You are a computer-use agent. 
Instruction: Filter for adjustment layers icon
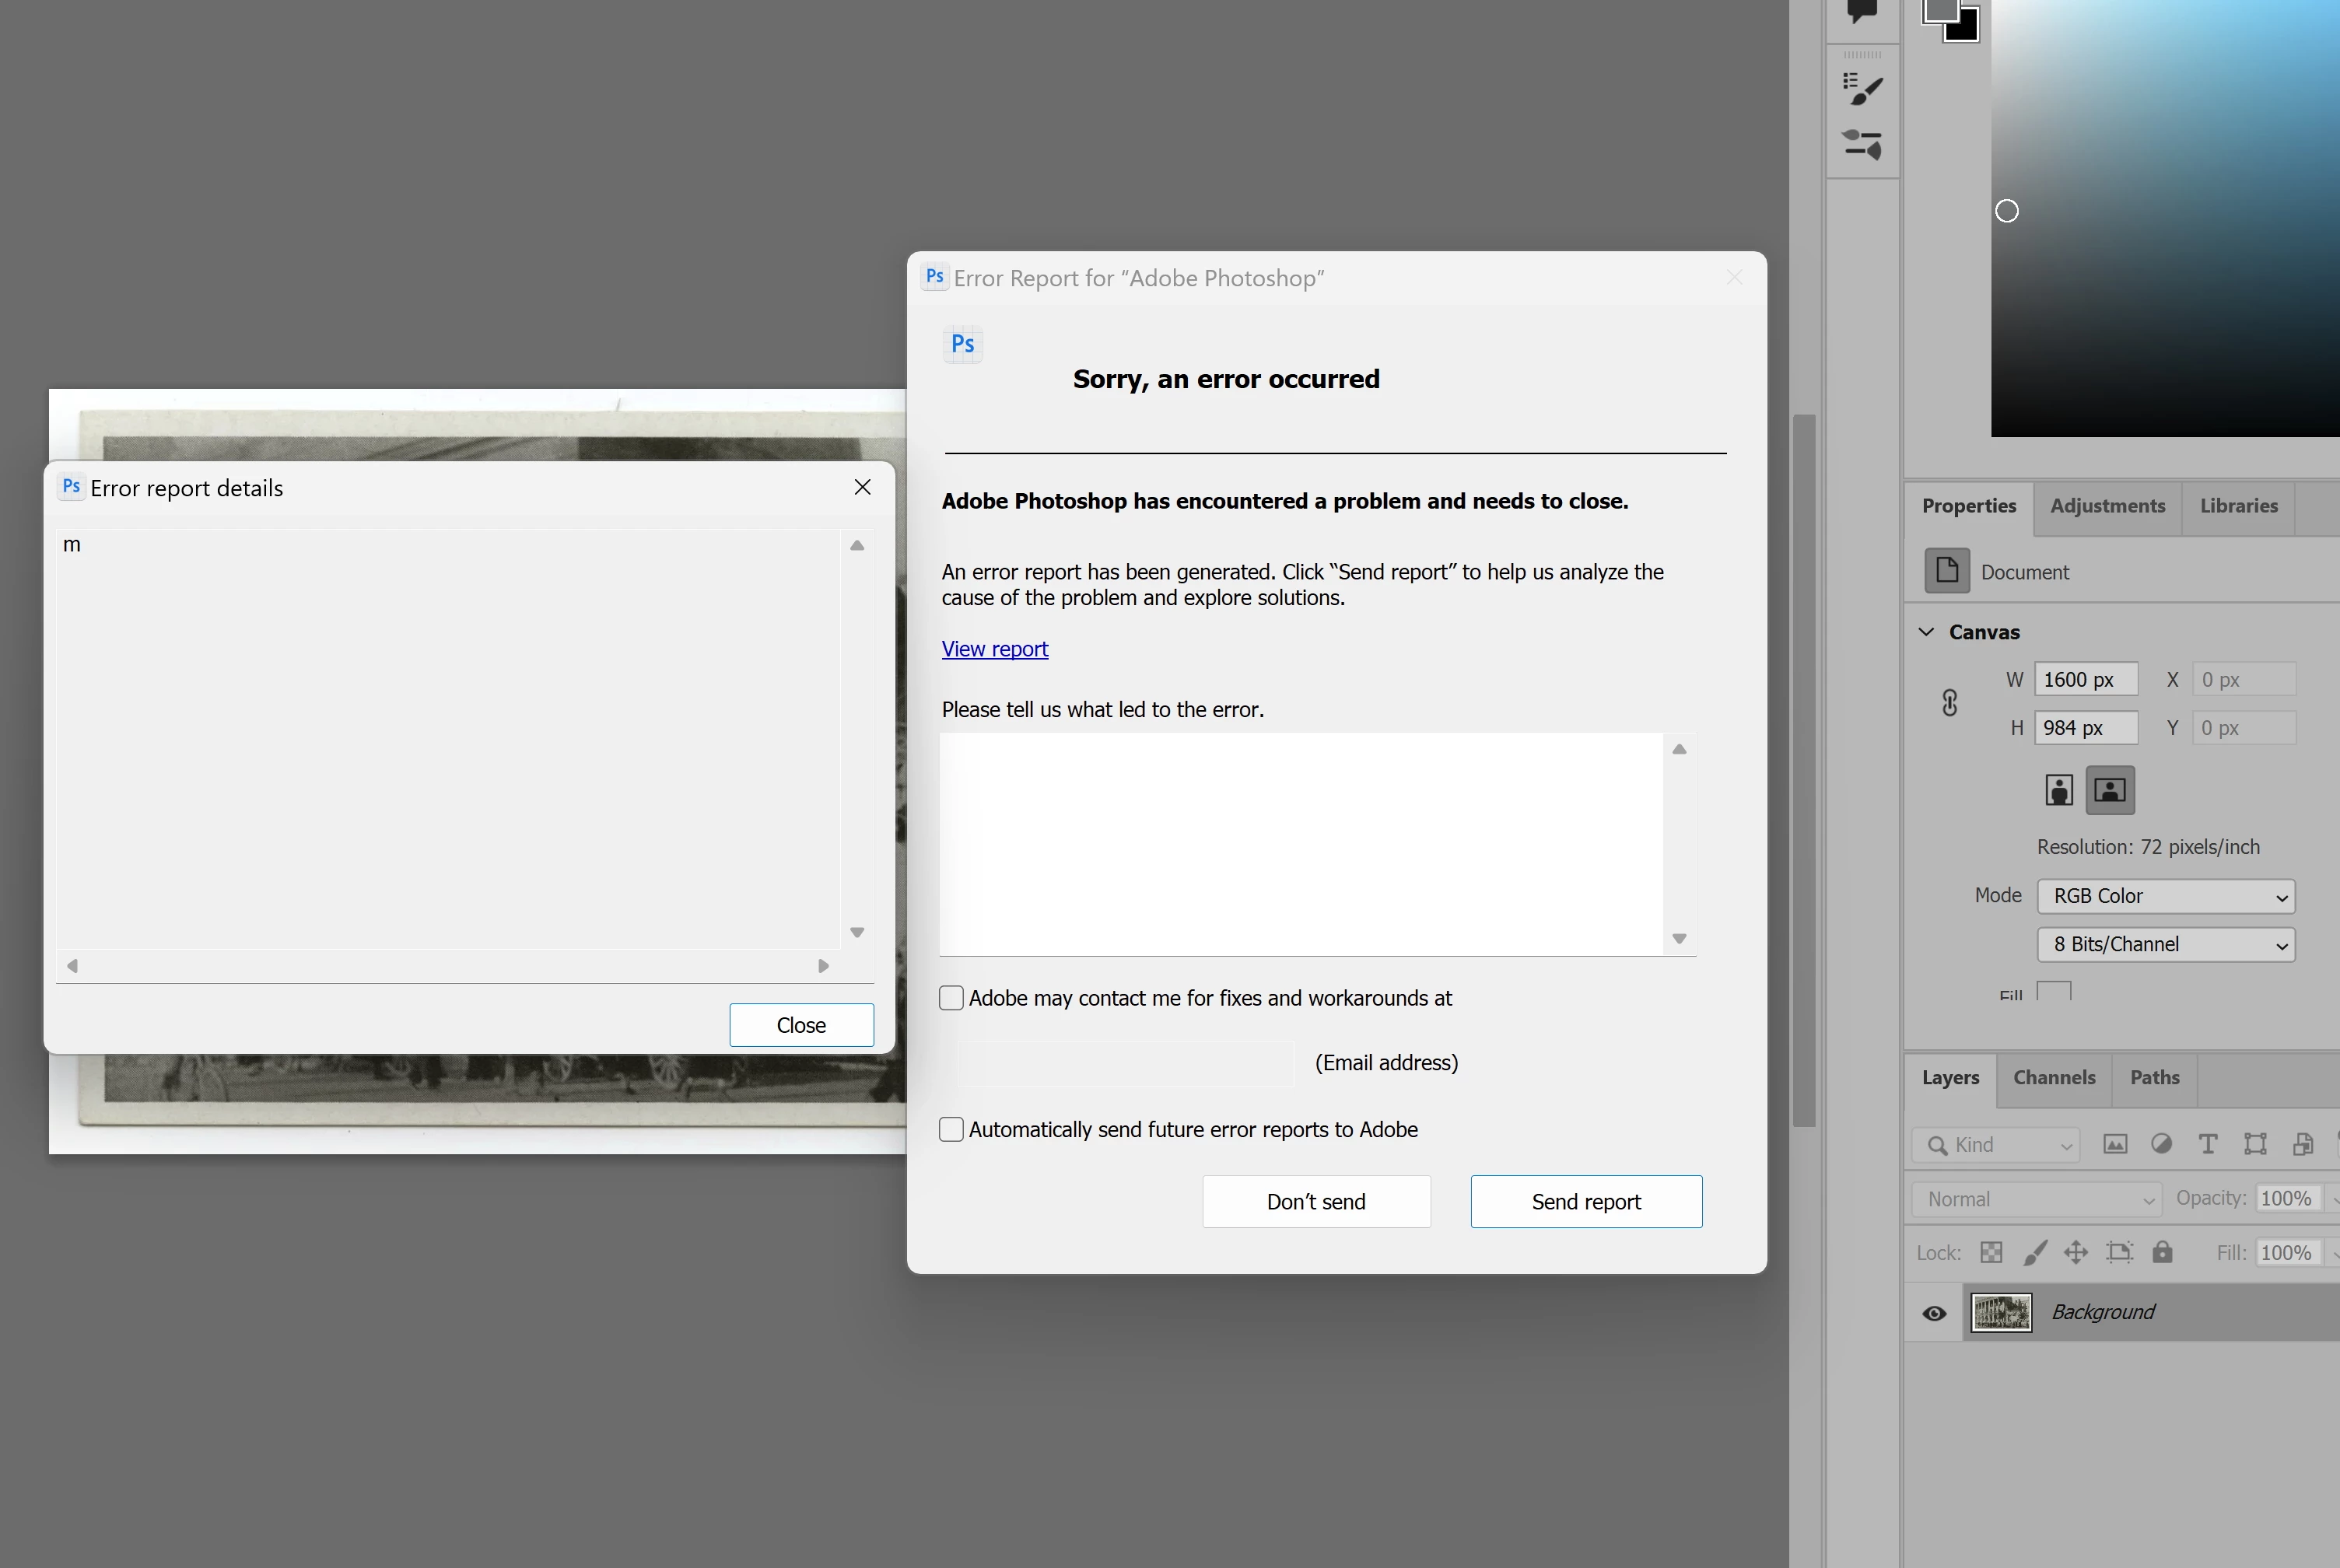[2161, 1144]
